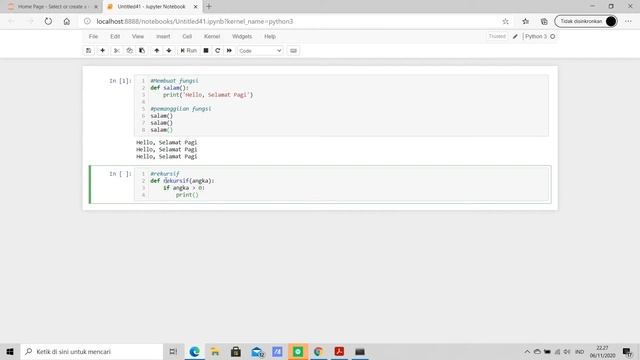Refresh the page
The height and width of the screenshot is (360, 640).
tap(48, 21)
